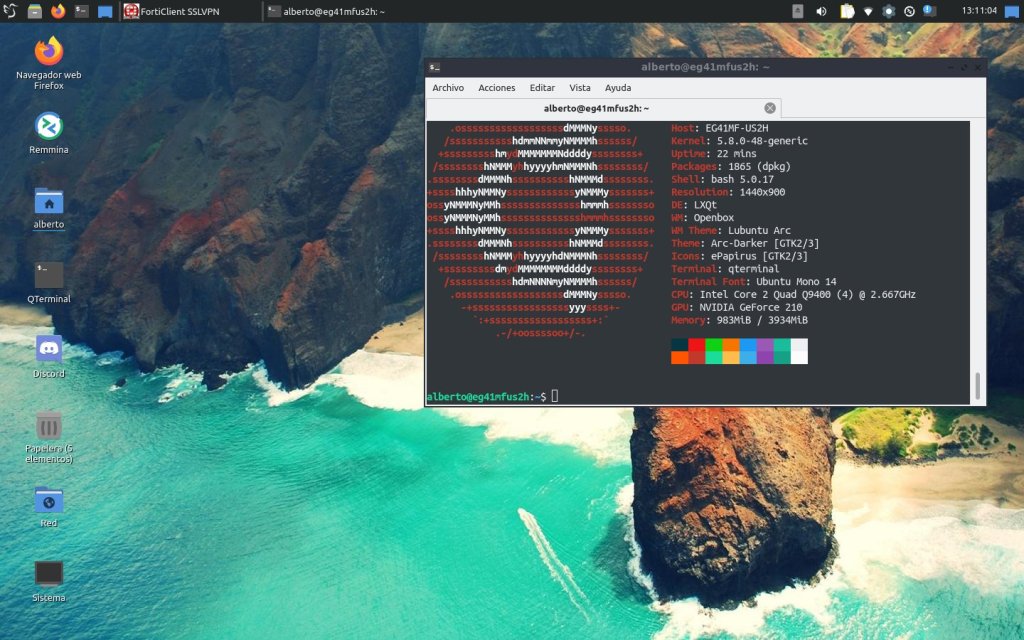Click the Remmina desktop icon

tap(48, 126)
